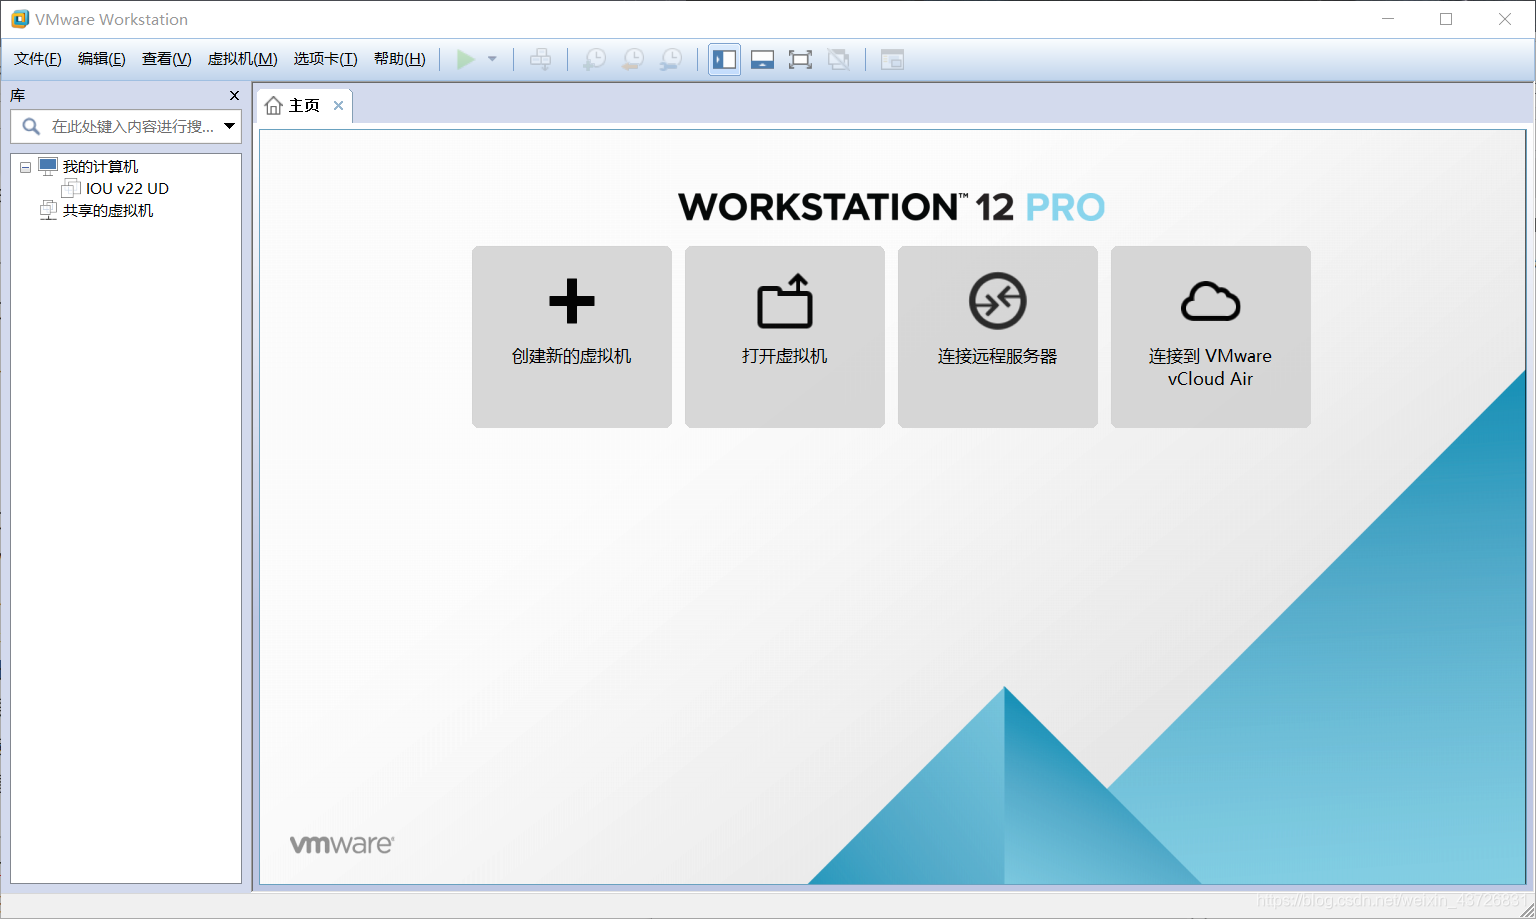The height and width of the screenshot is (919, 1536).
Task: Click the plus icon for new VM
Action: (x=572, y=301)
